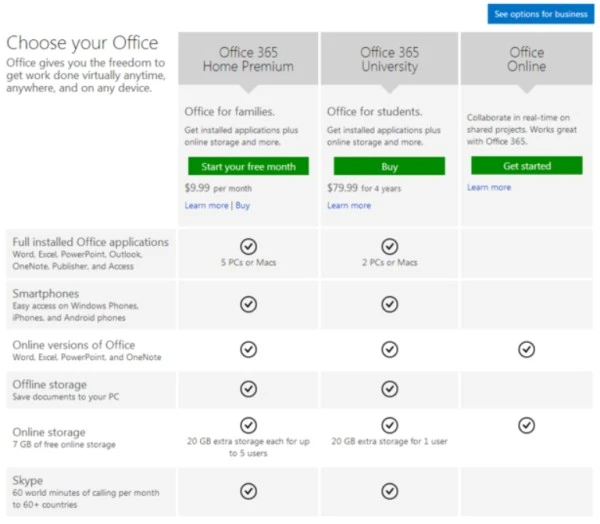
Task: Click Get started for Office Online
Action: click(527, 166)
